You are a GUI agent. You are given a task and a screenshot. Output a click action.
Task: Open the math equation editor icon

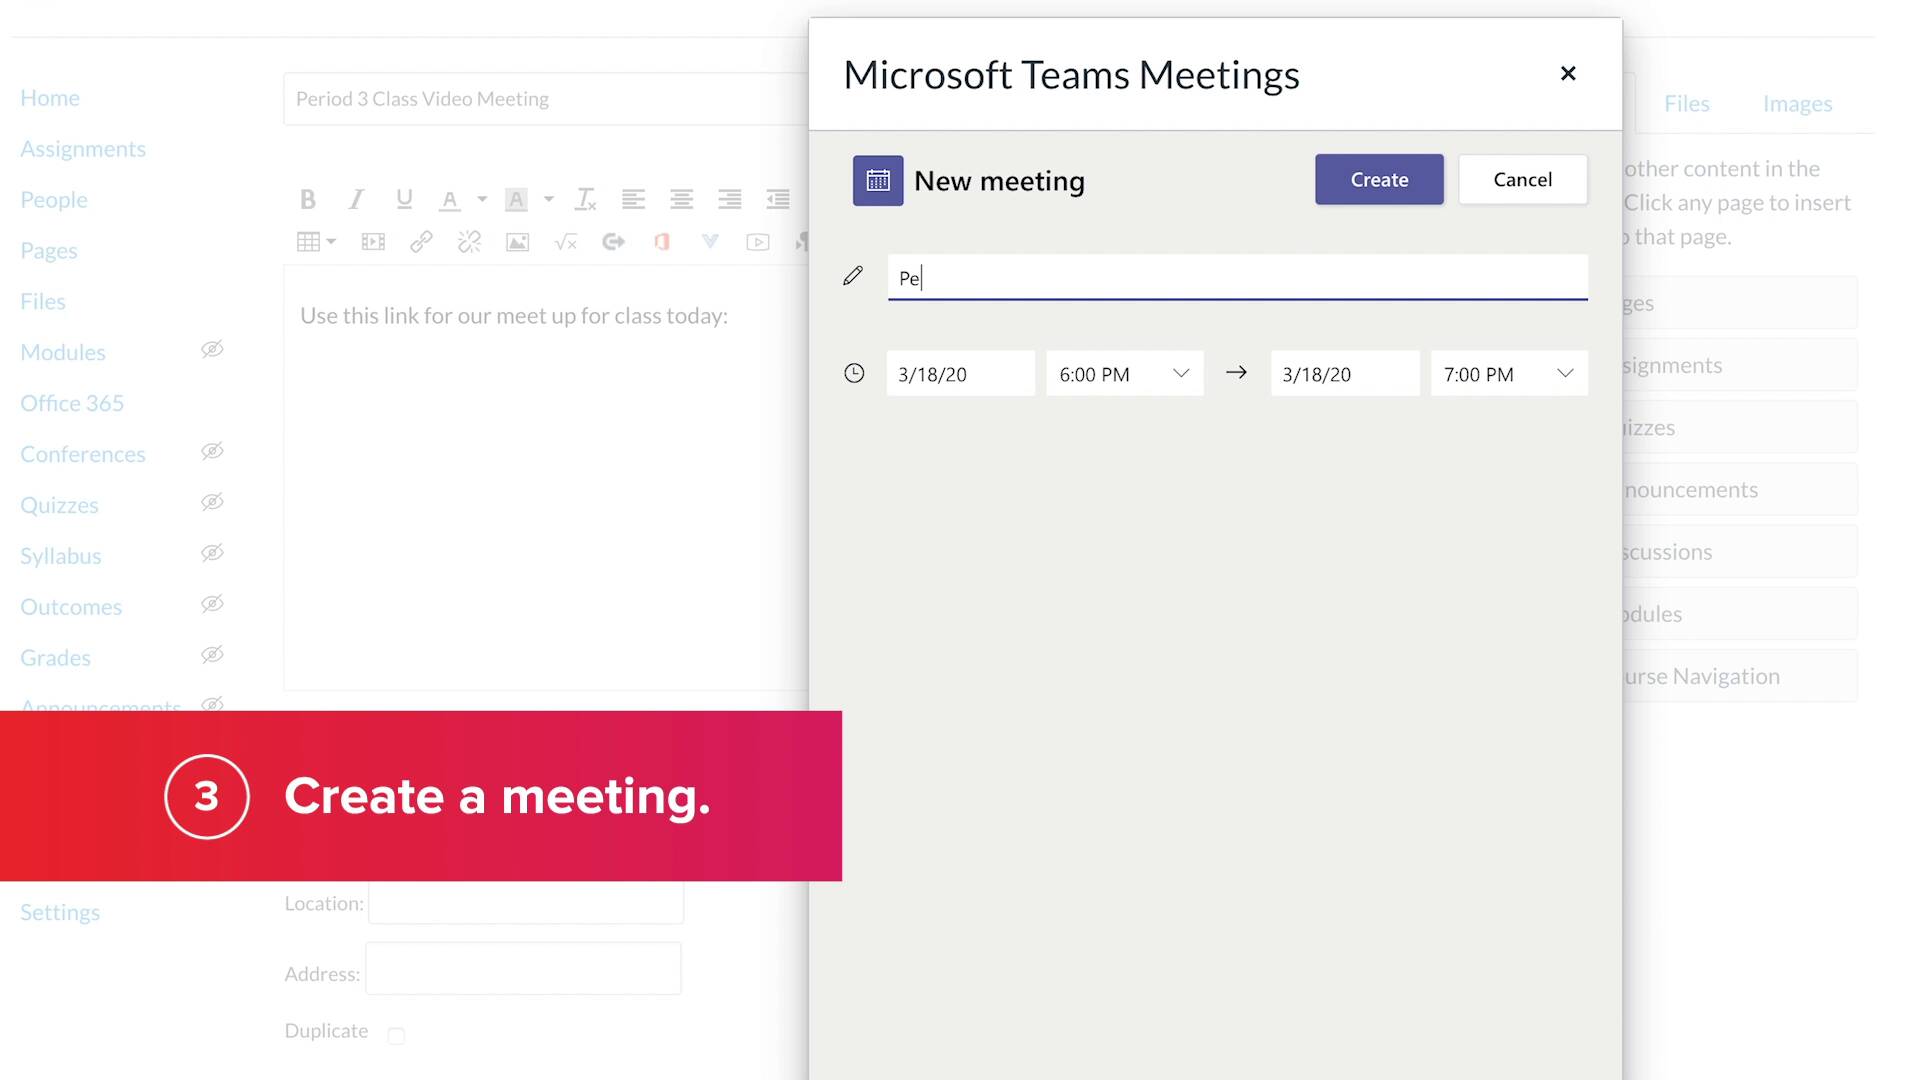click(x=566, y=241)
